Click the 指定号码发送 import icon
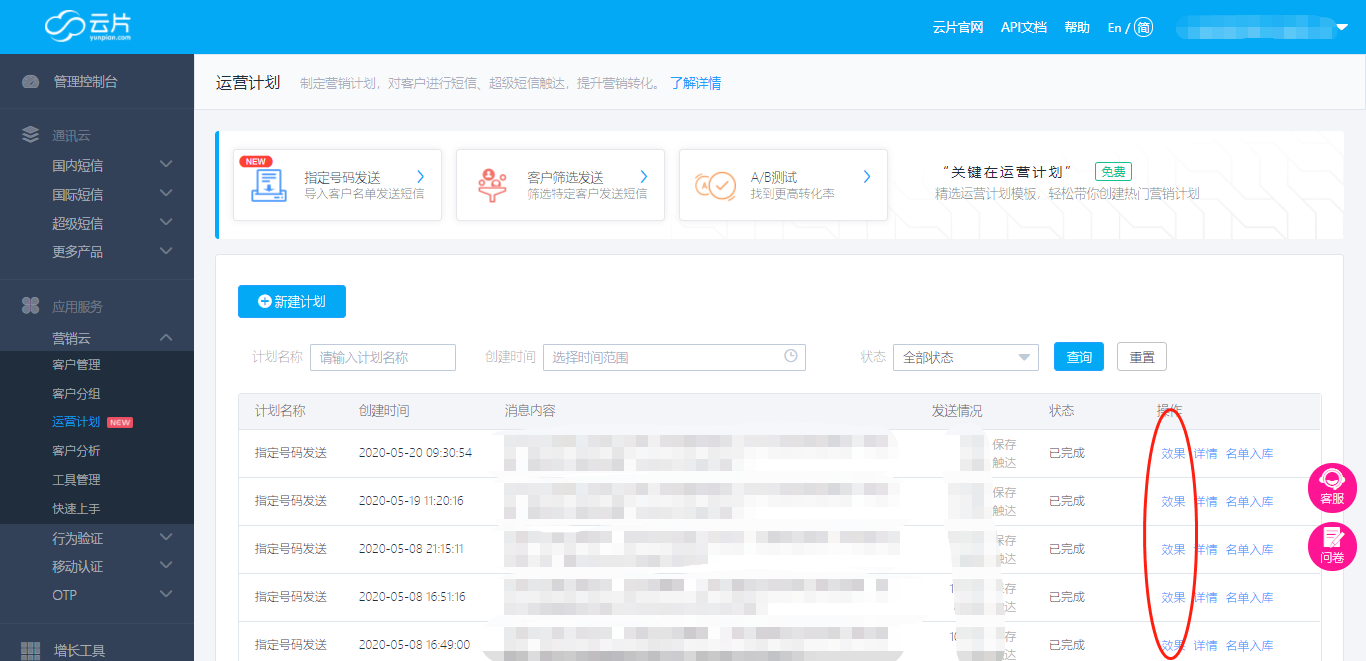 point(268,185)
